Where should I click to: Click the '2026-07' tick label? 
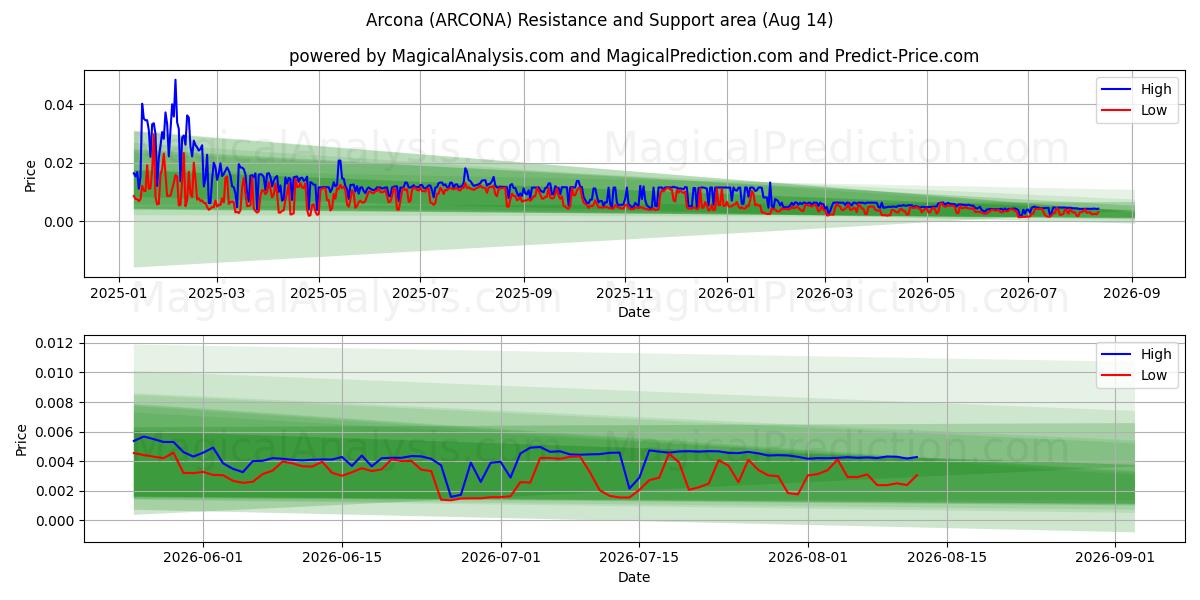pos(1027,292)
